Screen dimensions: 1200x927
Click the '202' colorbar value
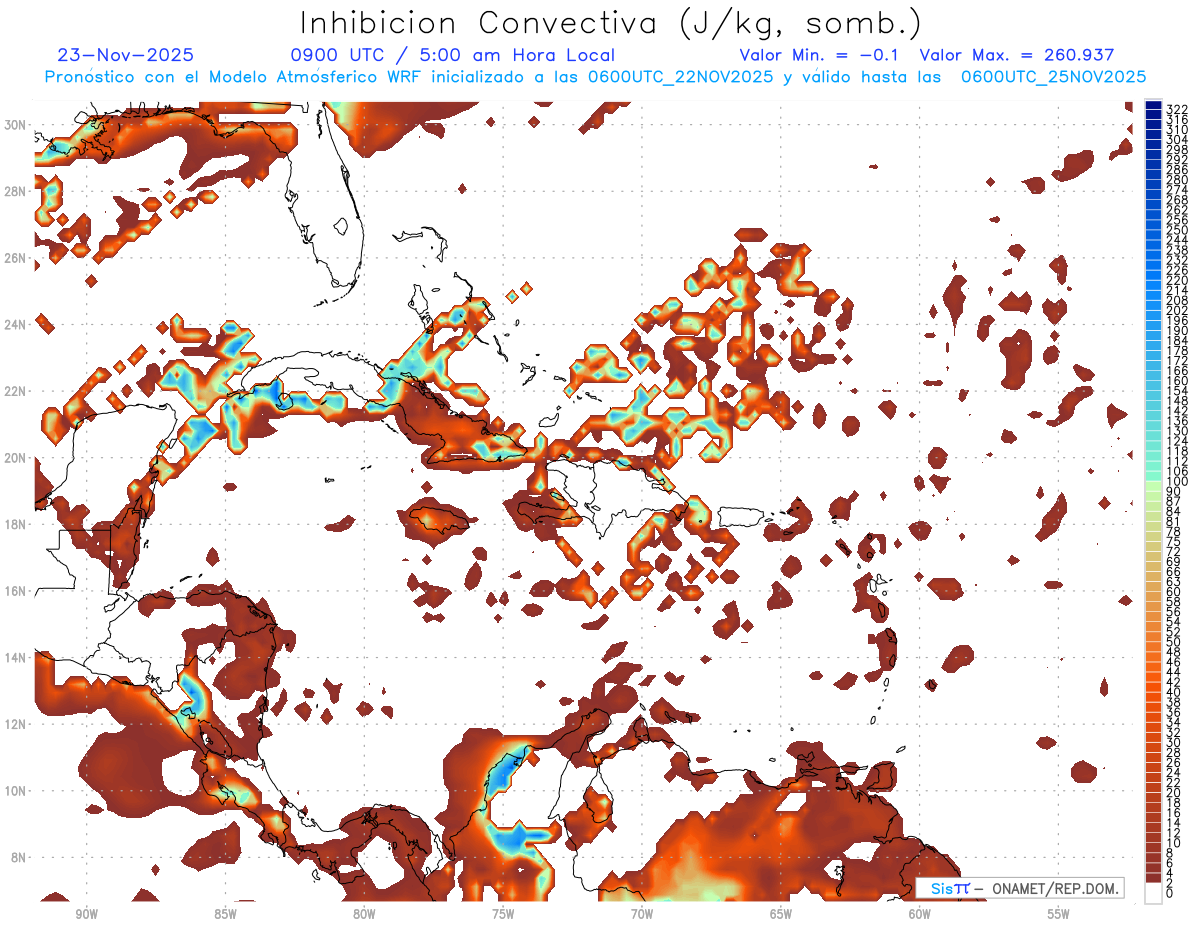pyautogui.click(x=1176, y=311)
